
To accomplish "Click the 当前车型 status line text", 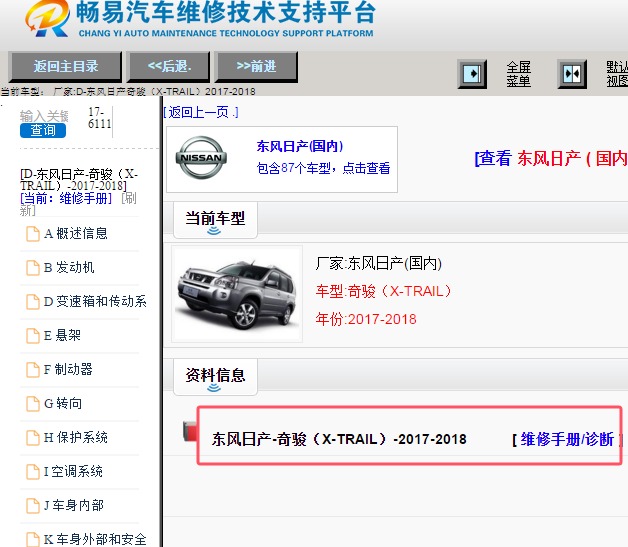I will (128, 92).
